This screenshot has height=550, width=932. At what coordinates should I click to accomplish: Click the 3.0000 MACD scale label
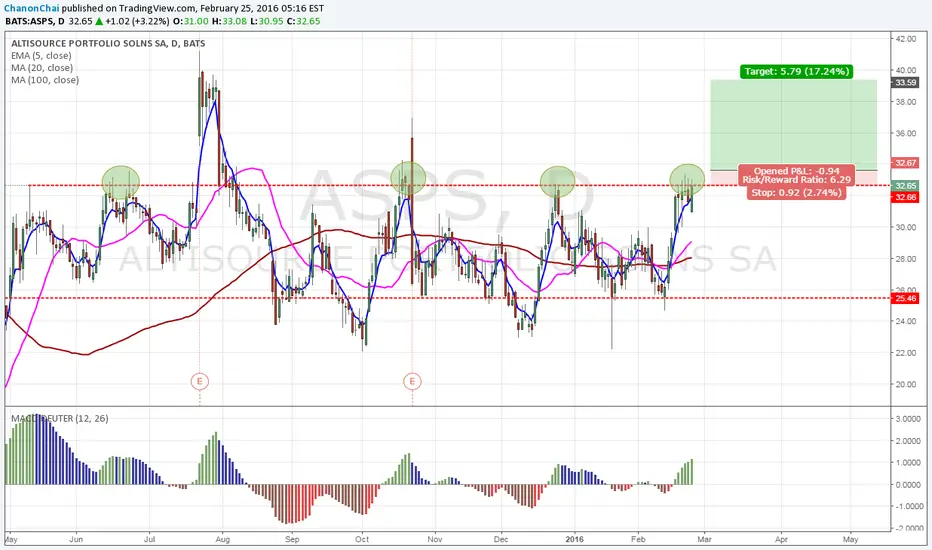(908, 419)
